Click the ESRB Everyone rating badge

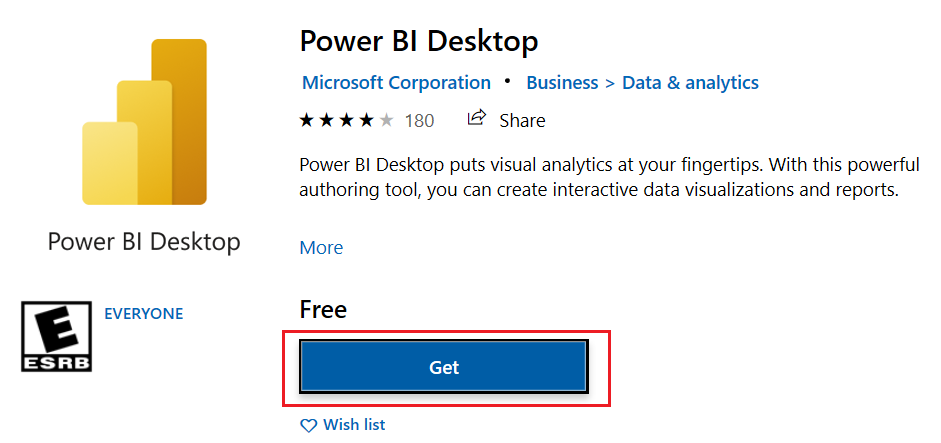[x=56, y=336]
